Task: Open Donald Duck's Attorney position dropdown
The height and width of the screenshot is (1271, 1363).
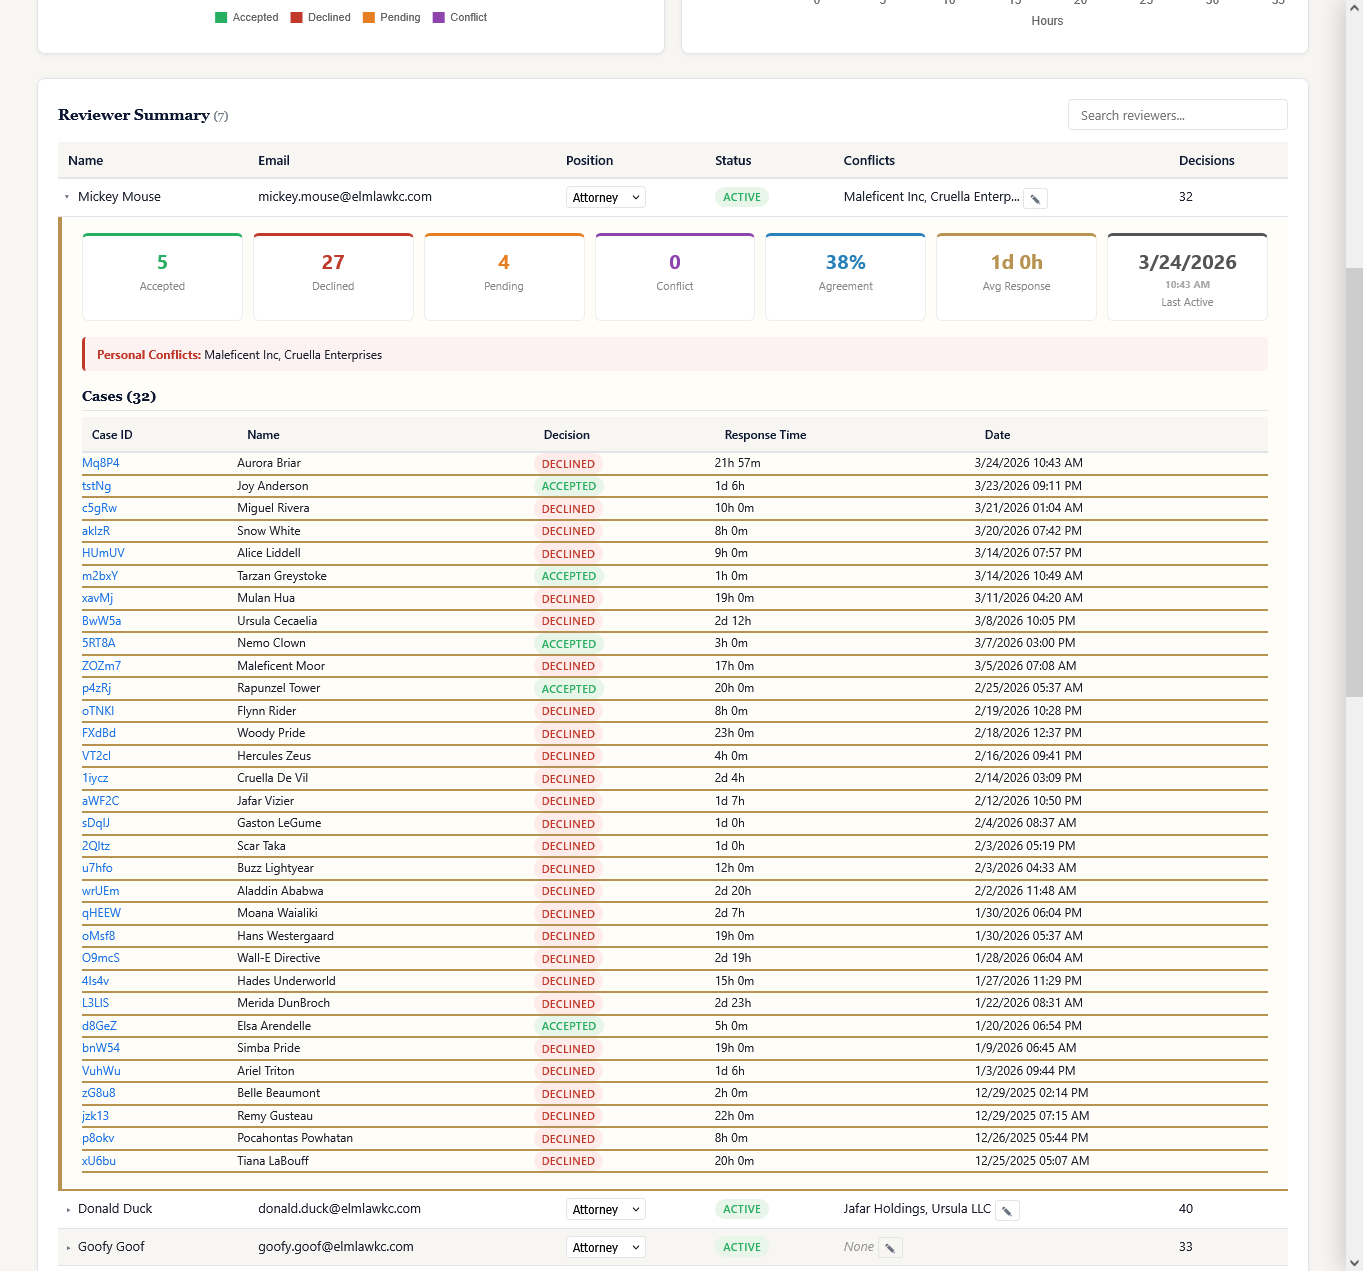Action: (x=605, y=1209)
